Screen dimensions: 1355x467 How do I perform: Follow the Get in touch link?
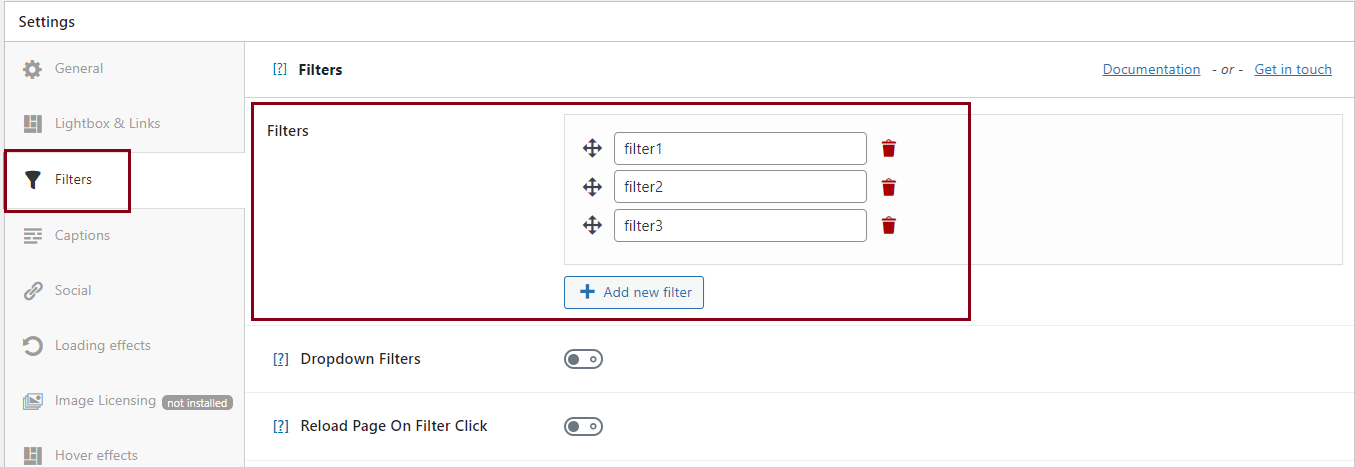click(x=1293, y=70)
